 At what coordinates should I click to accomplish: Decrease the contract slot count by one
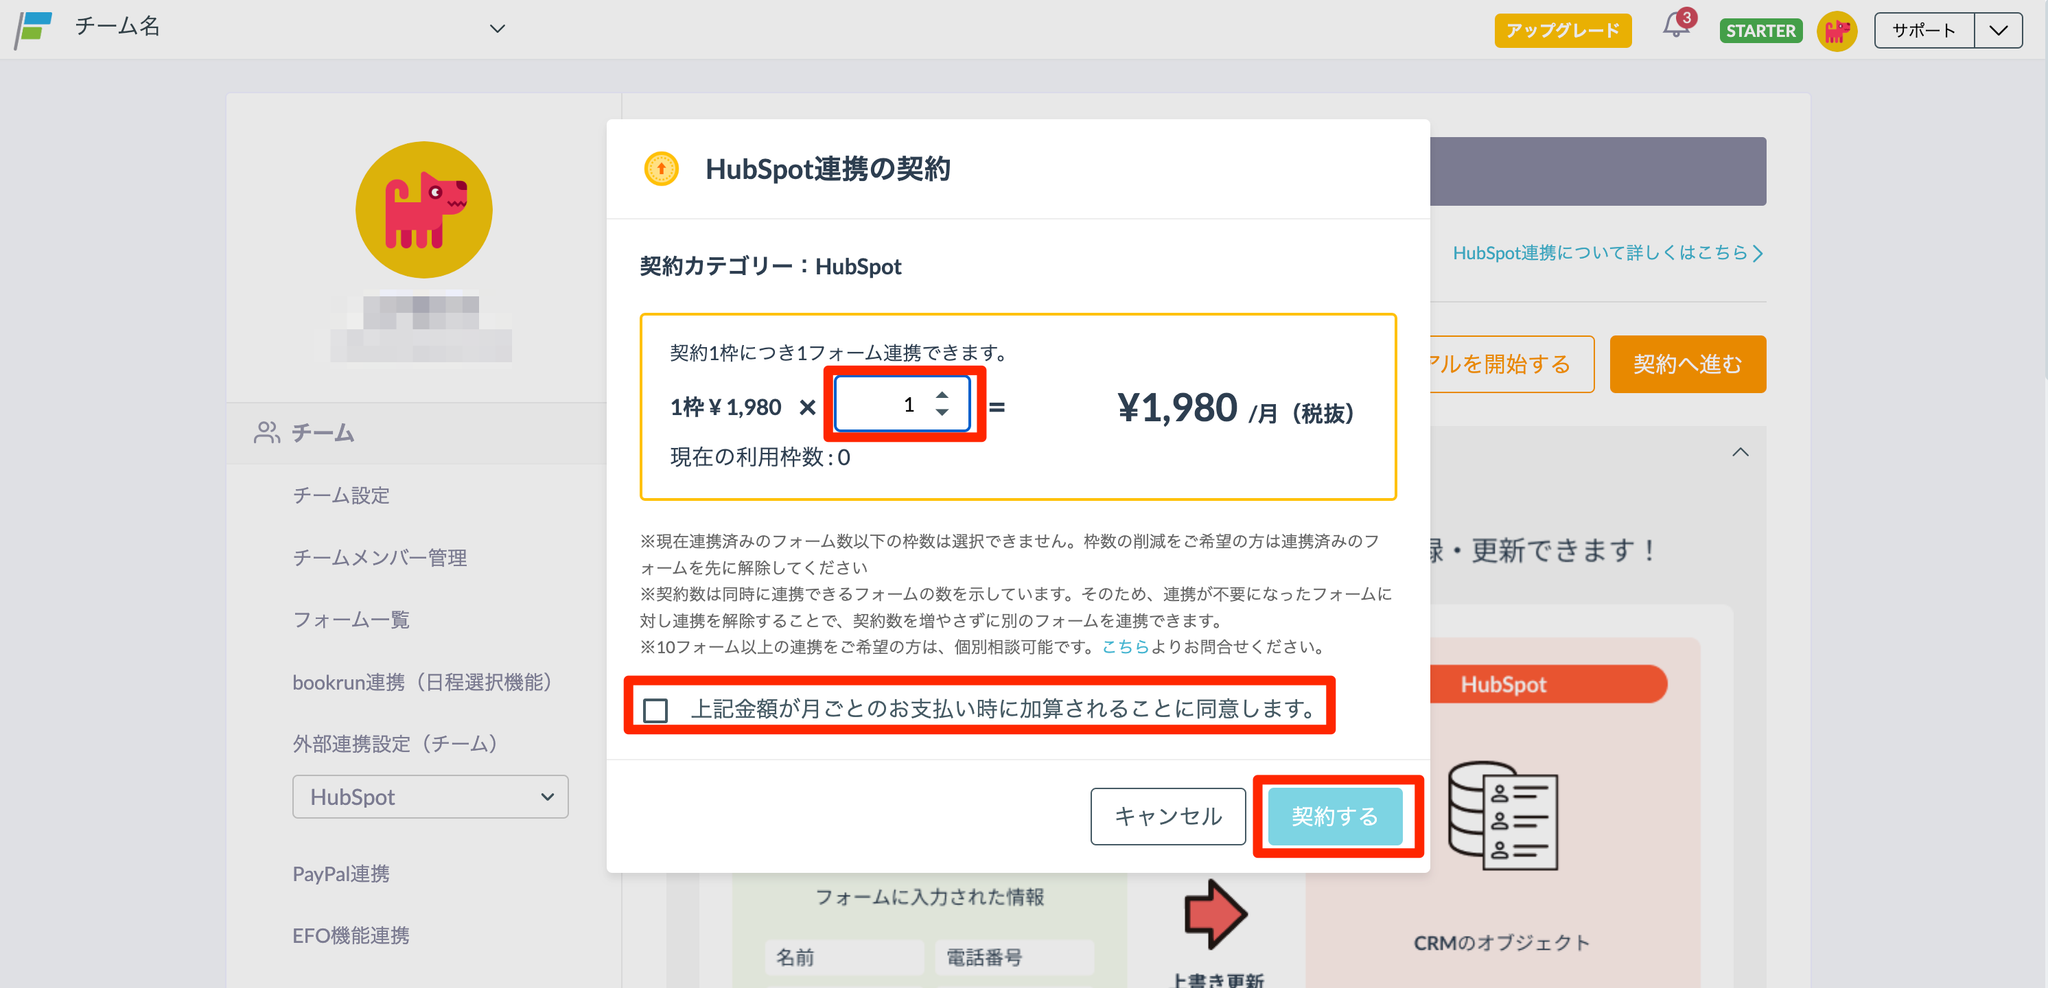coord(942,412)
